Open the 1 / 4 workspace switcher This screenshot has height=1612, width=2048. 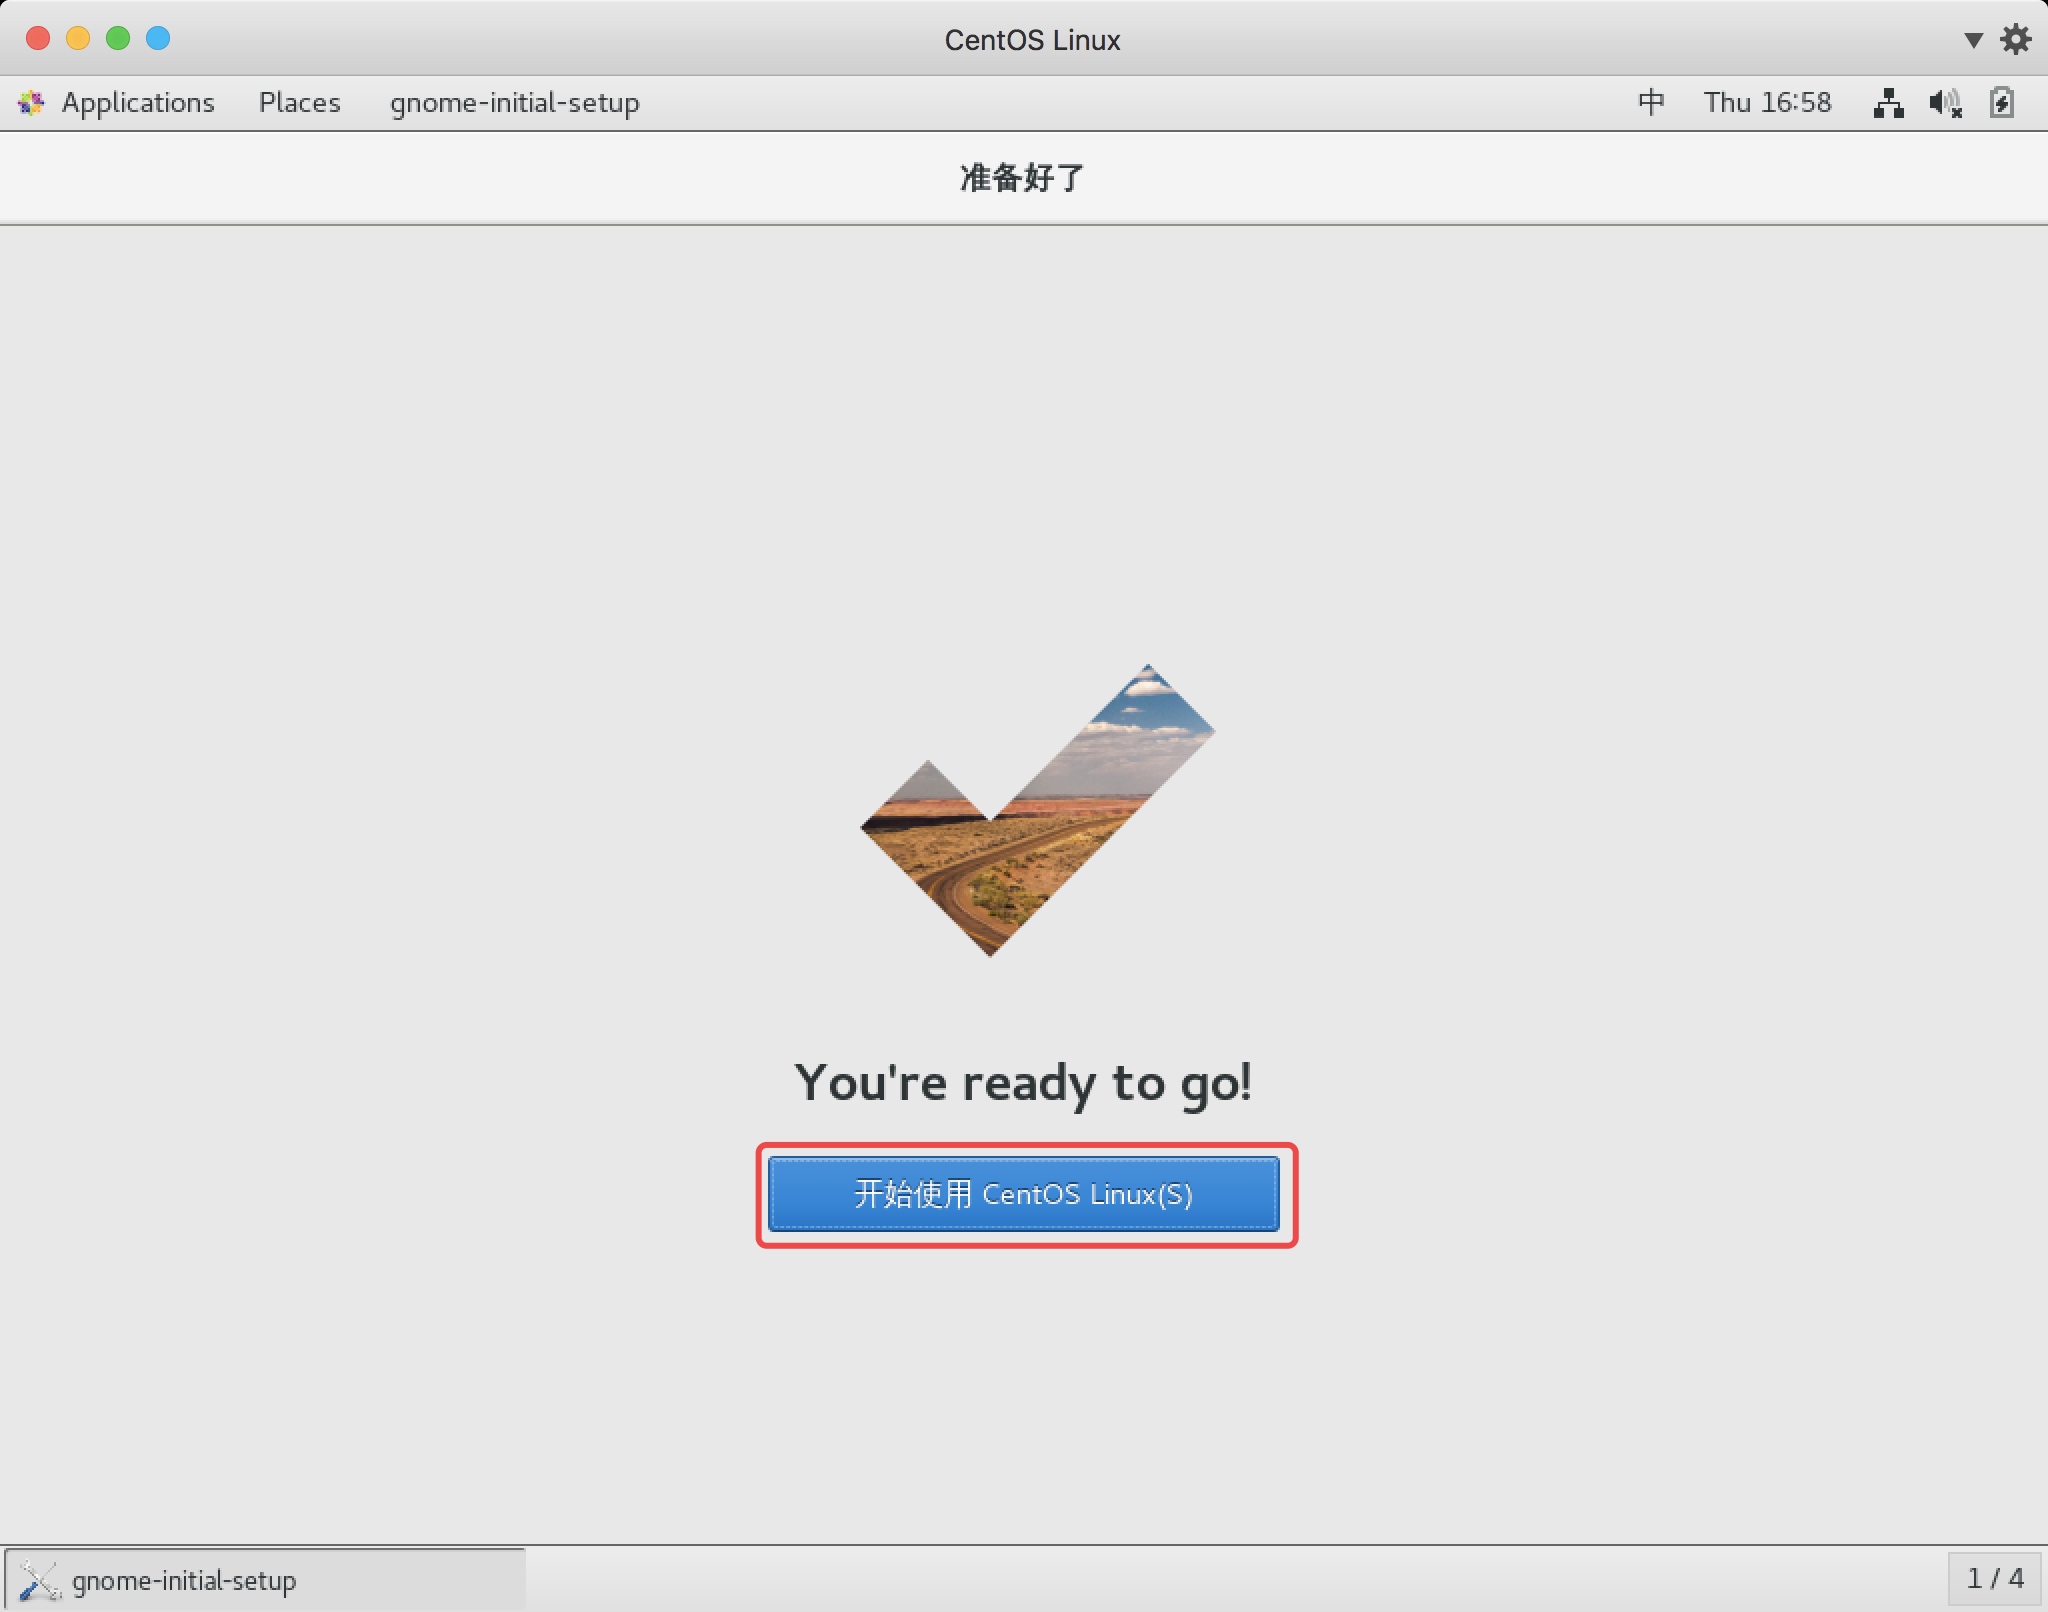1994,1578
